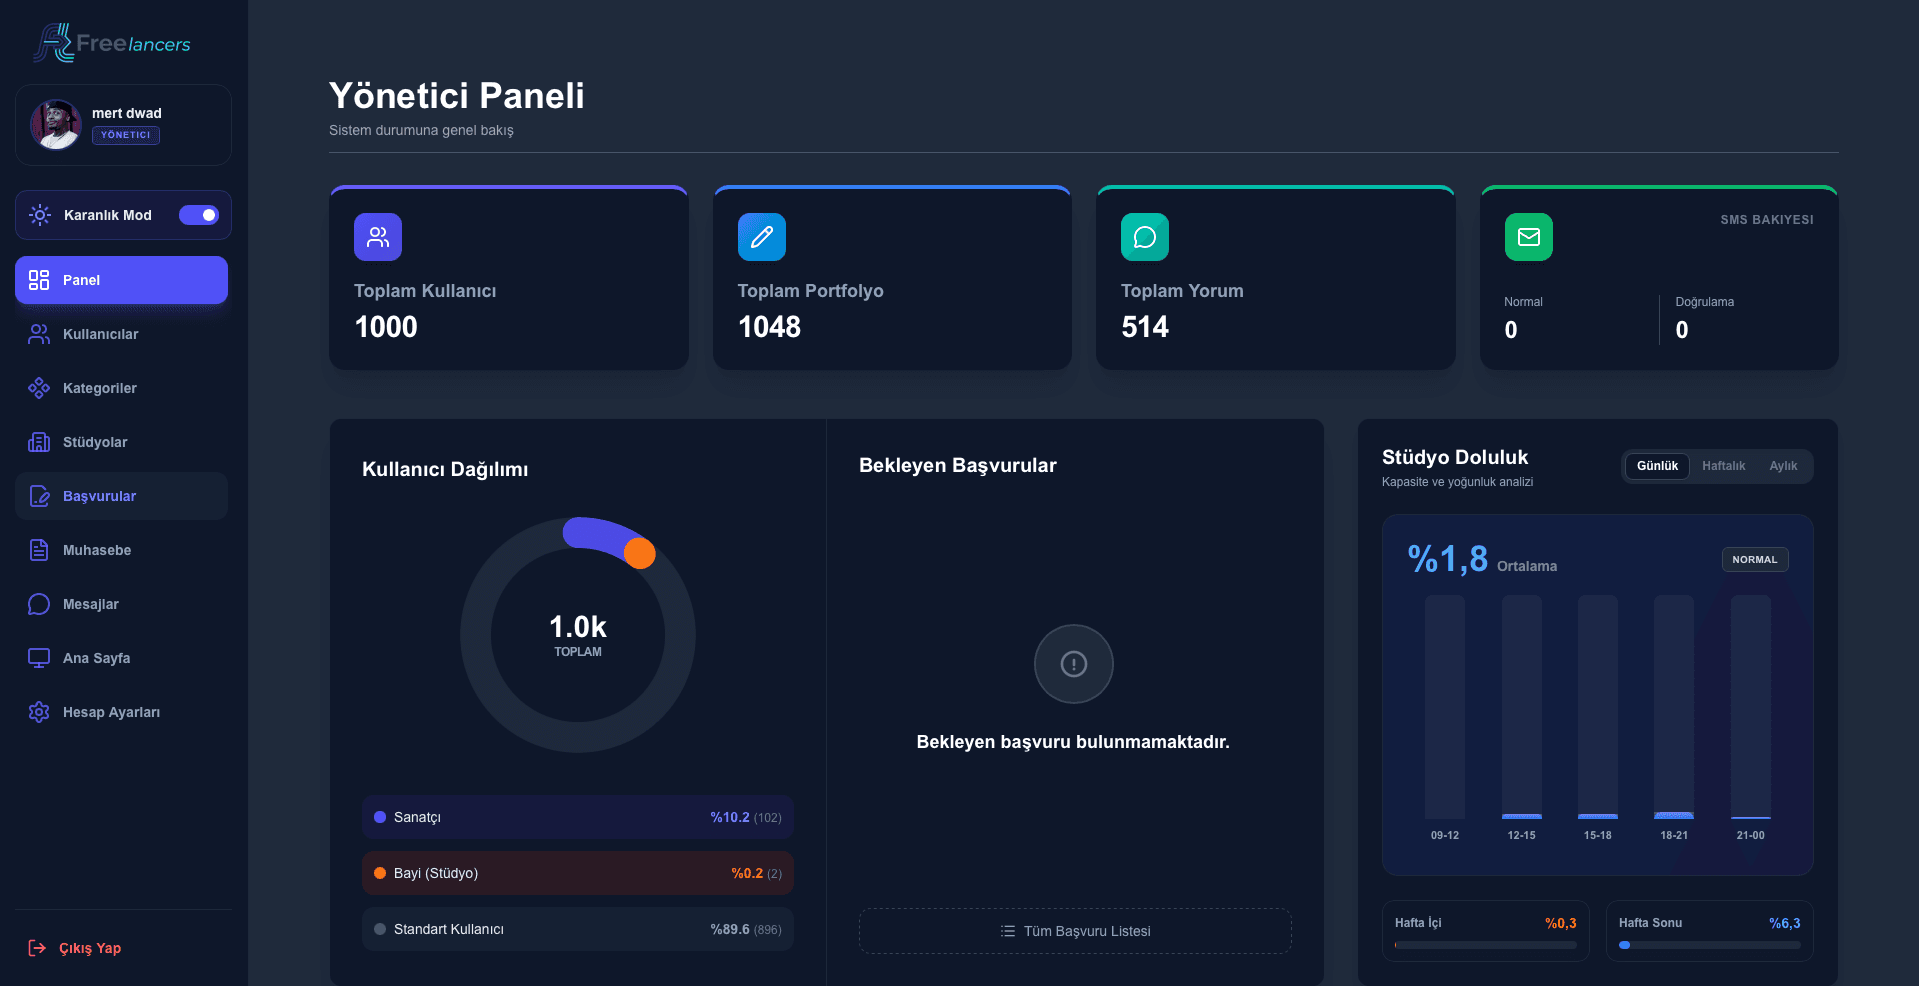Click the Hafta İçi progress bar
The height and width of the screenshot is (986, 1919).
tap(1486, 945)
